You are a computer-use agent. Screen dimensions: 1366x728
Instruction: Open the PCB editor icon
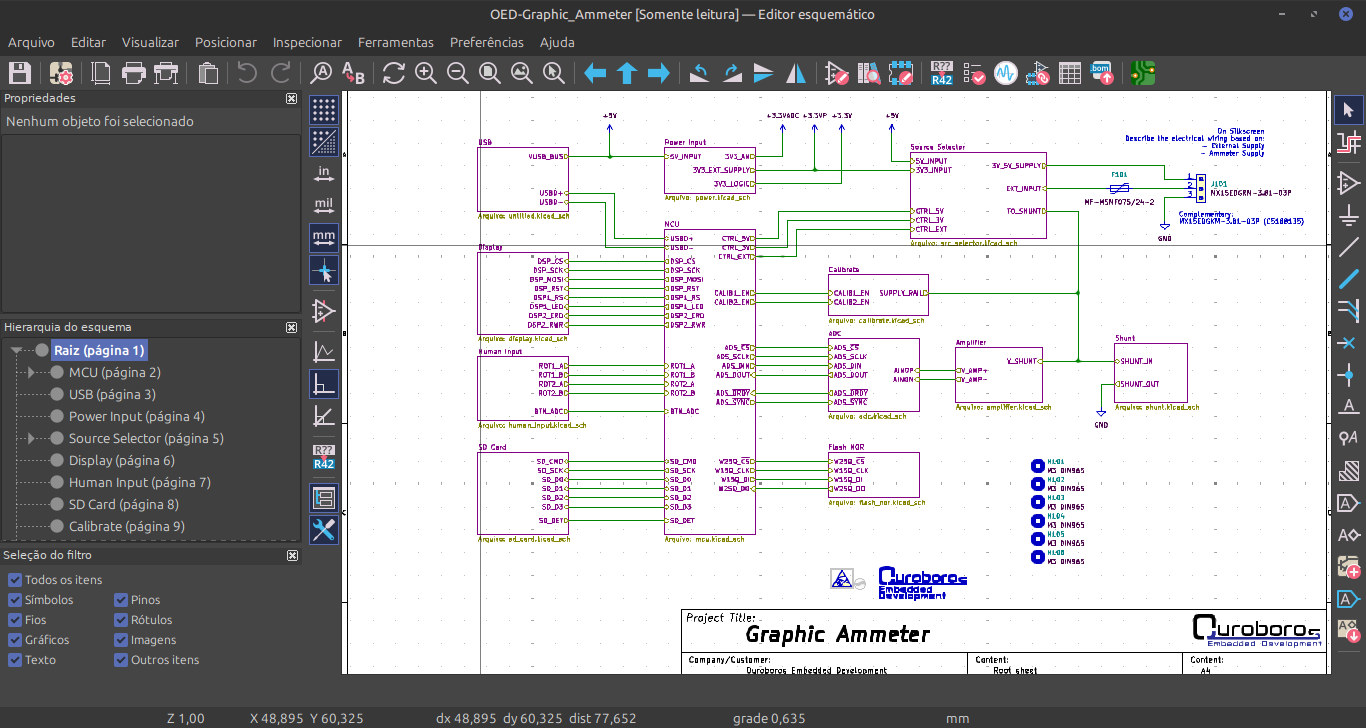click(x=1144, y=73)
